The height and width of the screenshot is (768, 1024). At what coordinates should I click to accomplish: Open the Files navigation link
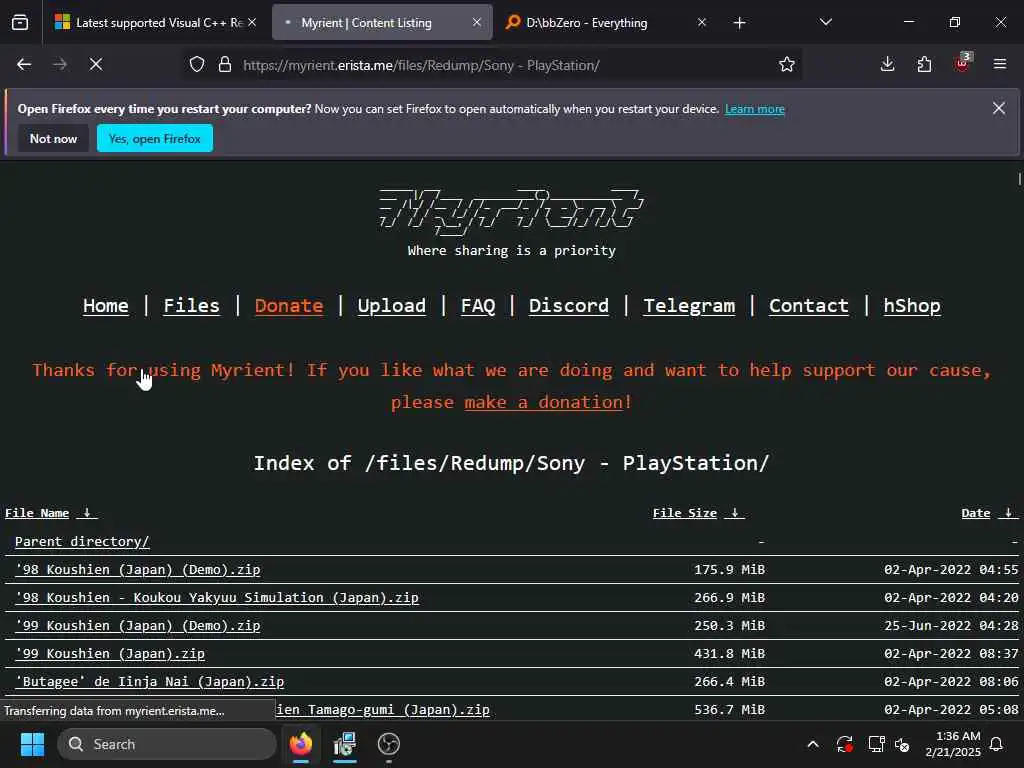(x=191, y=306)
